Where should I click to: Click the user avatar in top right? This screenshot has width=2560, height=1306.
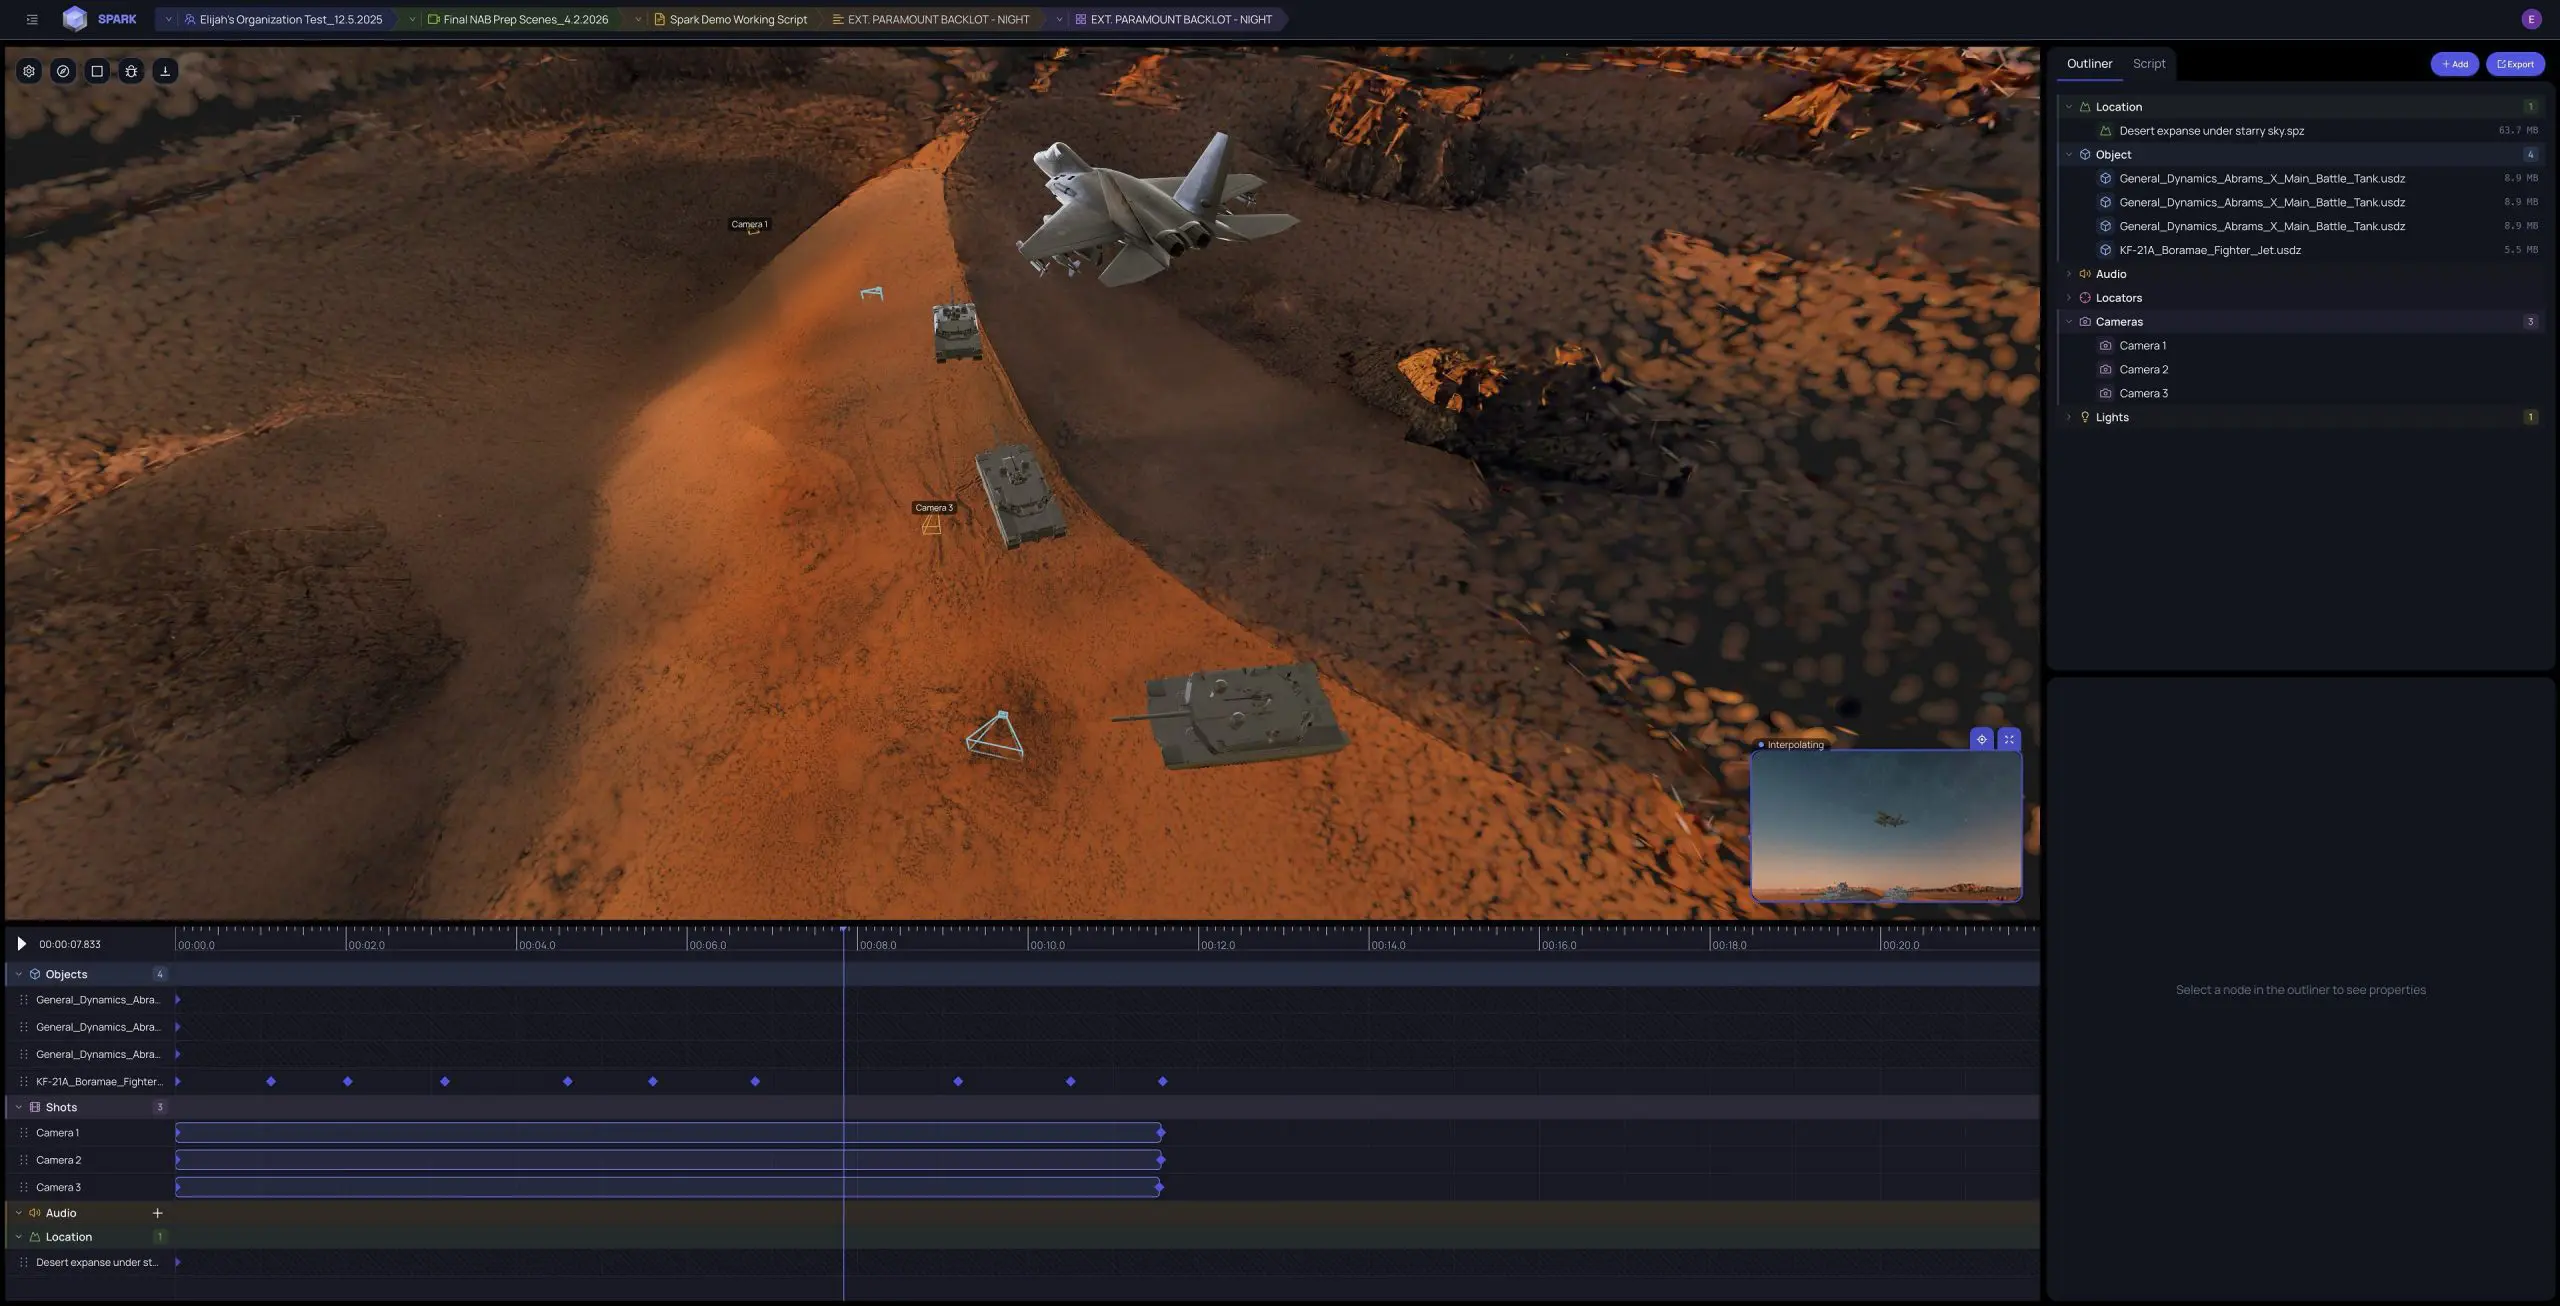click(x=2531, y=19)
